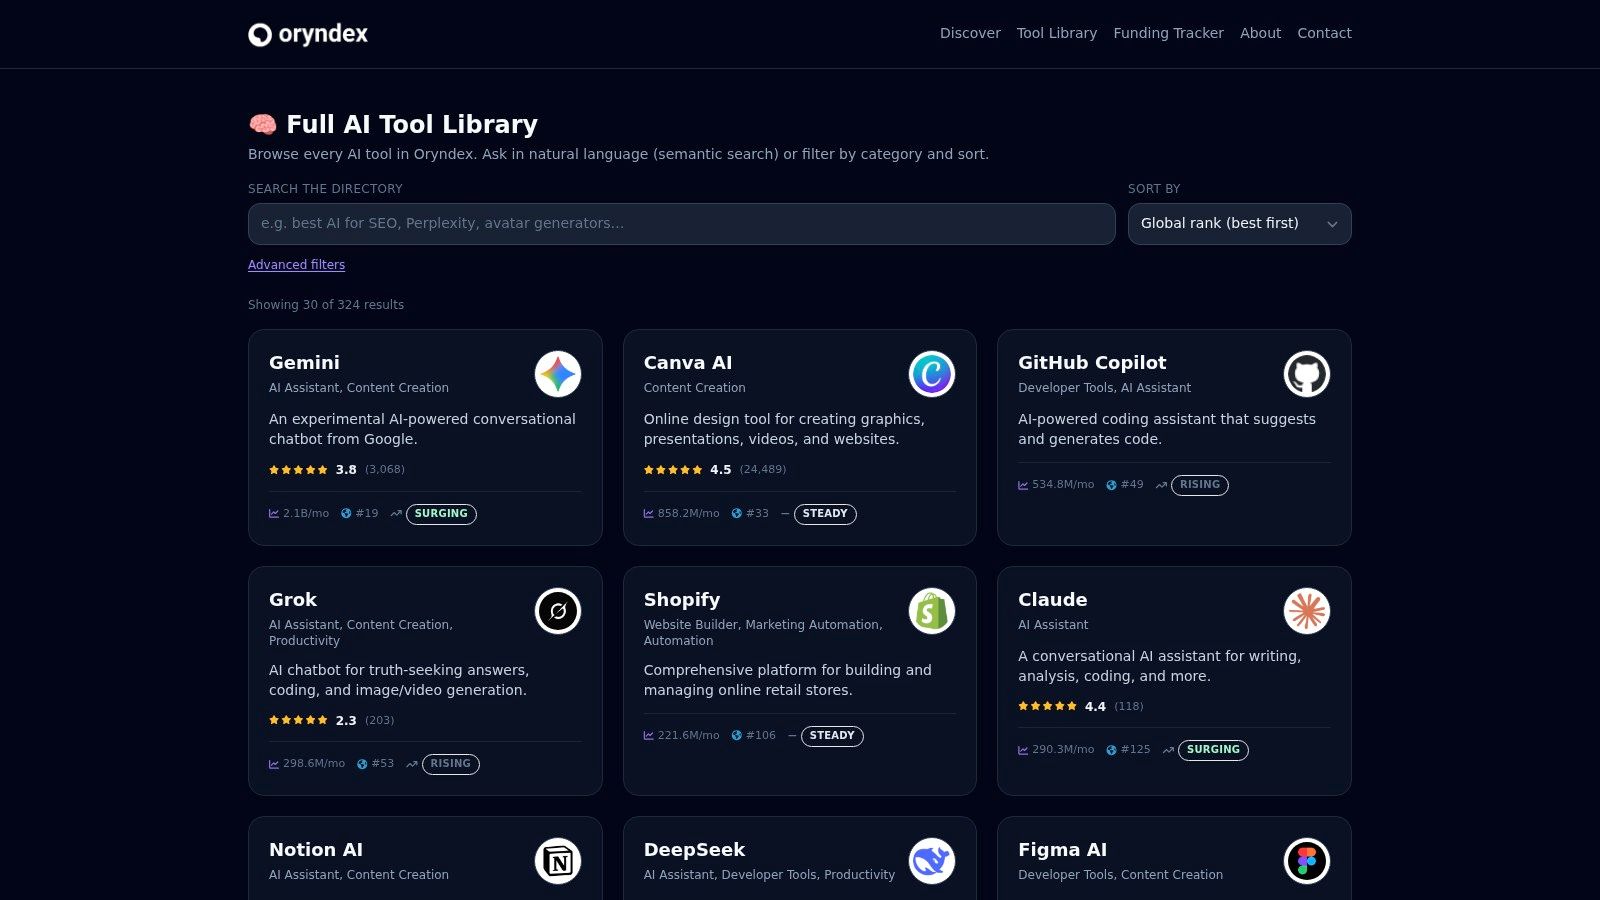Click the STEADY badge on Canva AI
This screenshot has width=1600, height=900.
click(x=825, y=514)
